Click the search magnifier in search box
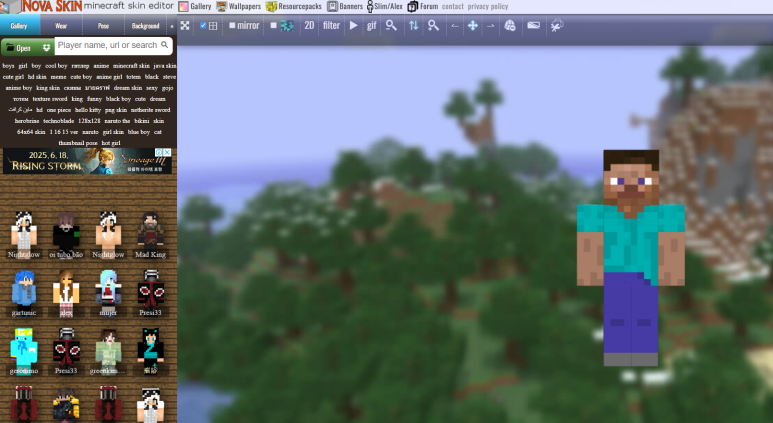 (165, 45)
